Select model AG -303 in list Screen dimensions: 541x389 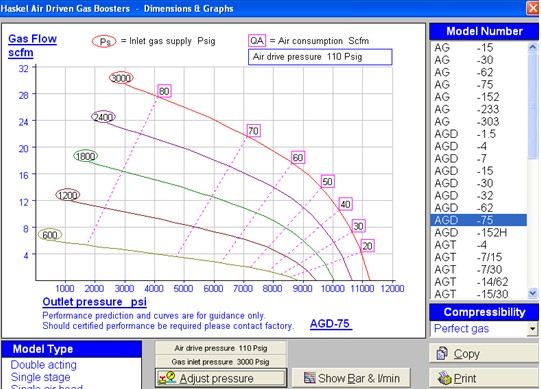pos(479,121)
